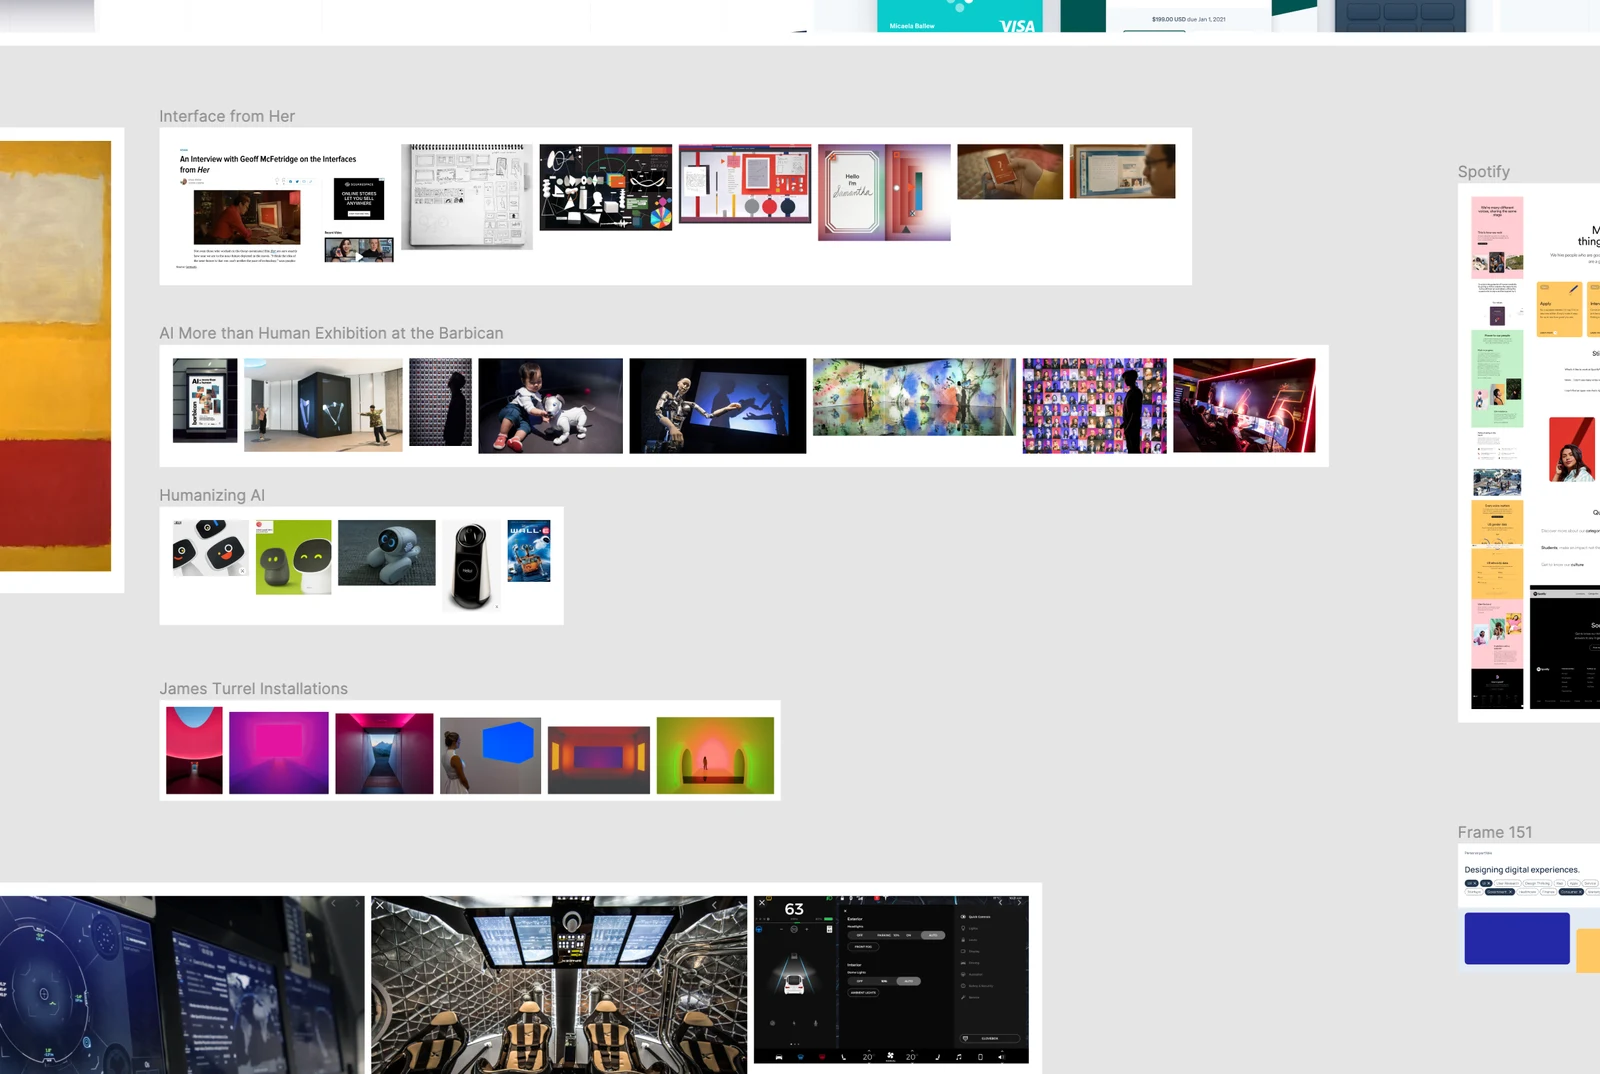The image size is (1600, 1074).
Task: Select the teal VISA card image
Action: tap(960, 16)
